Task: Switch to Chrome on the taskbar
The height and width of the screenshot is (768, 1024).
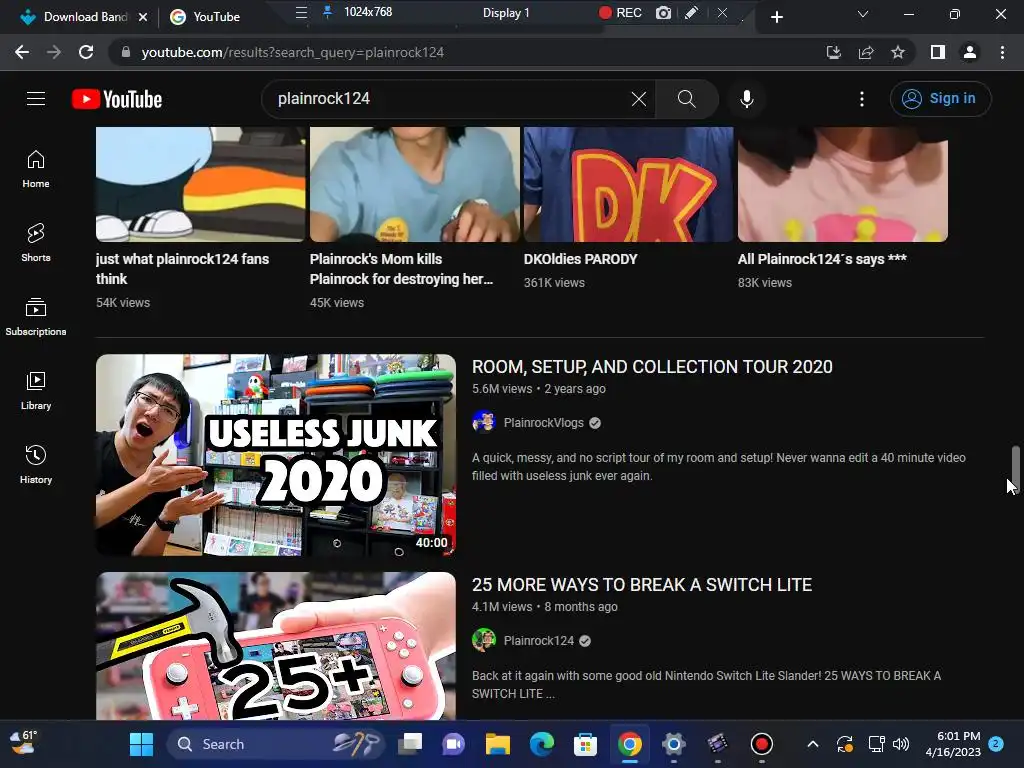Action: point(630,744)
